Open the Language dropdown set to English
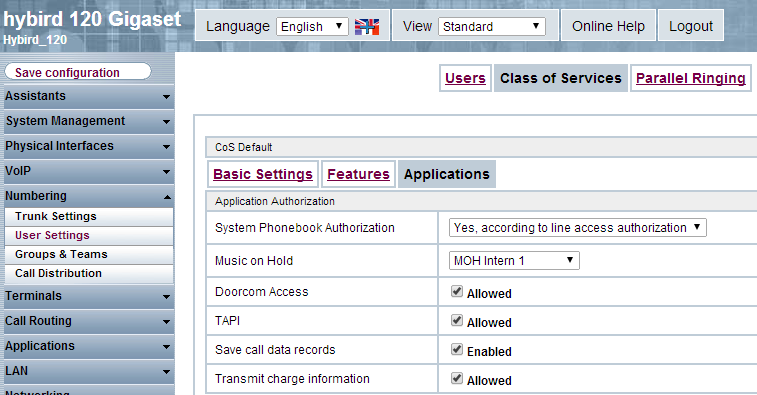This screenshot has height=395, width=757. click(x=312, y=27)
